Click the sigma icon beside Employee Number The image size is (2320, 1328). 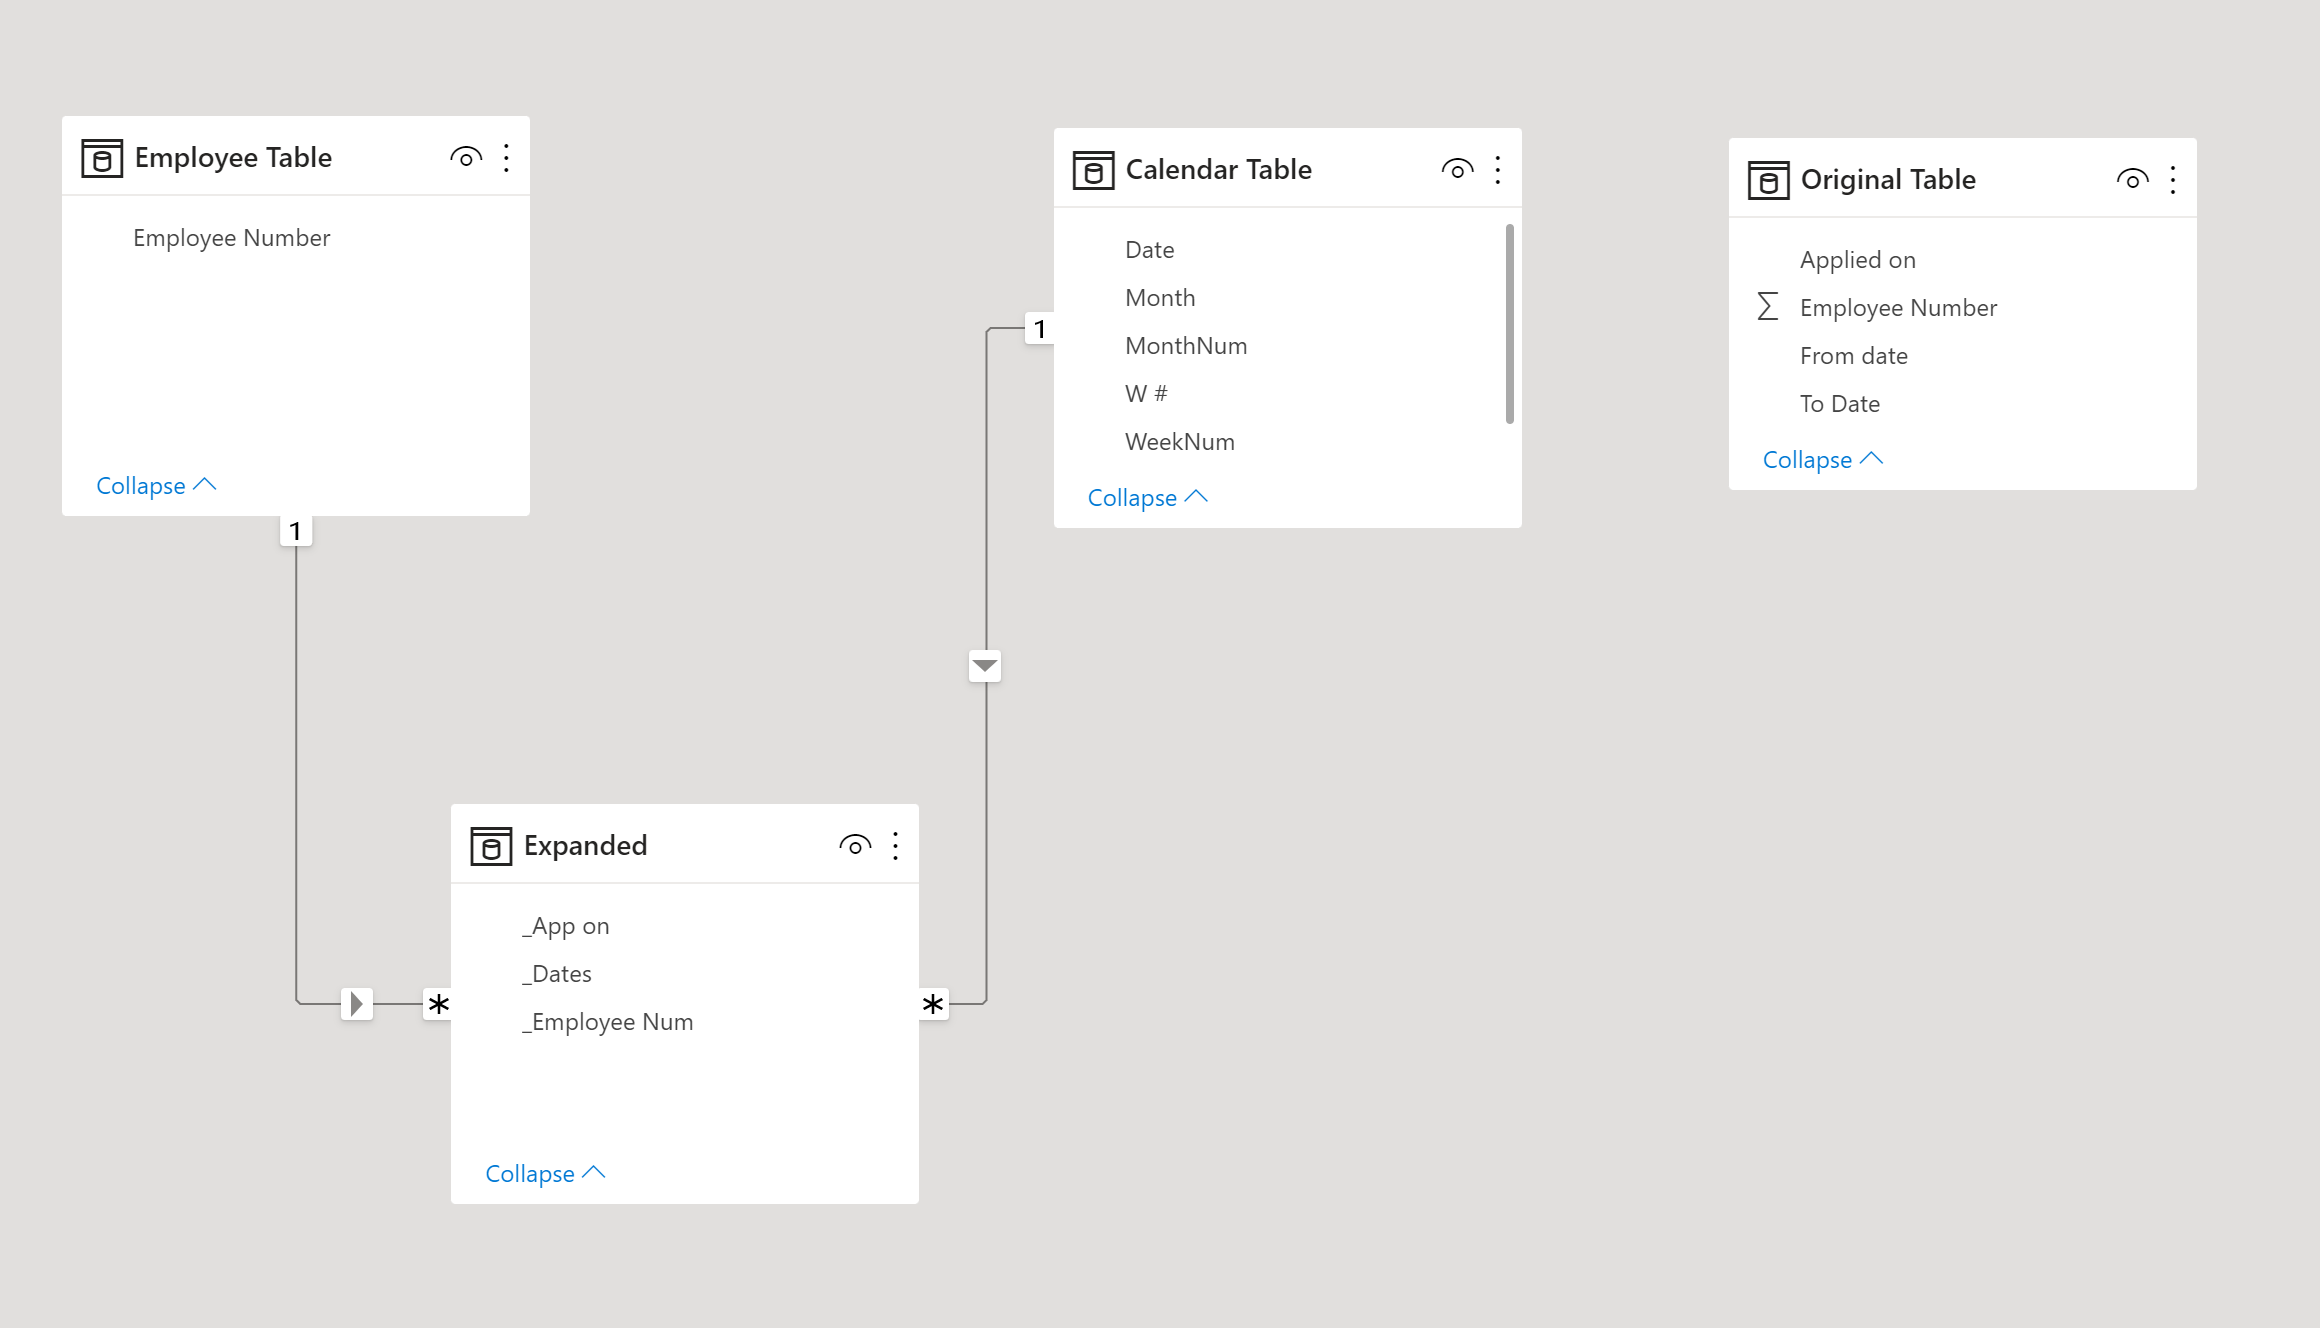tap(1767, 307)
